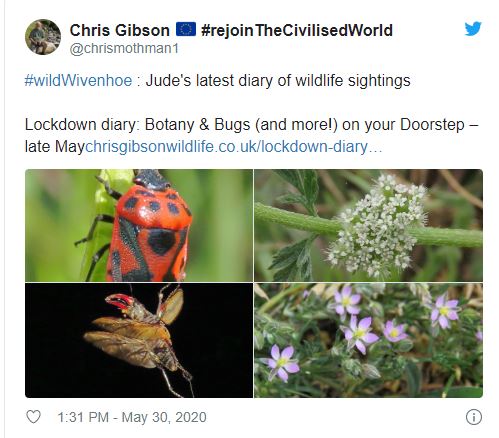499x438 pixels.
Task: Click the "Lockdown diary: Botany & Bugs" text
Action: tap(137, 125)
